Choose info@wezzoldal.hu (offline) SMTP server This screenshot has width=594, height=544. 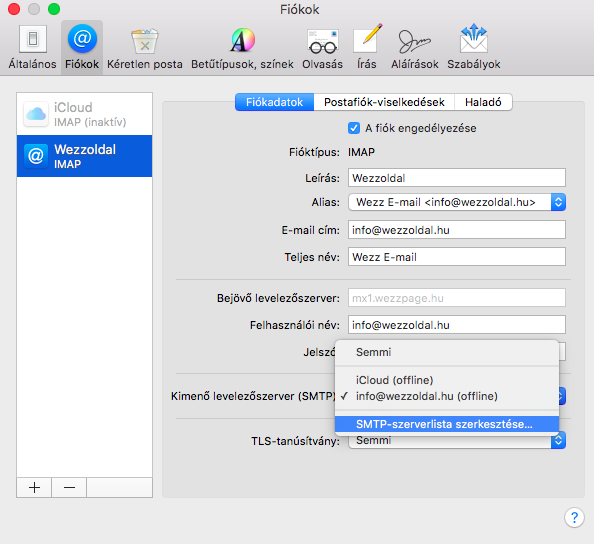coord(447,396)
